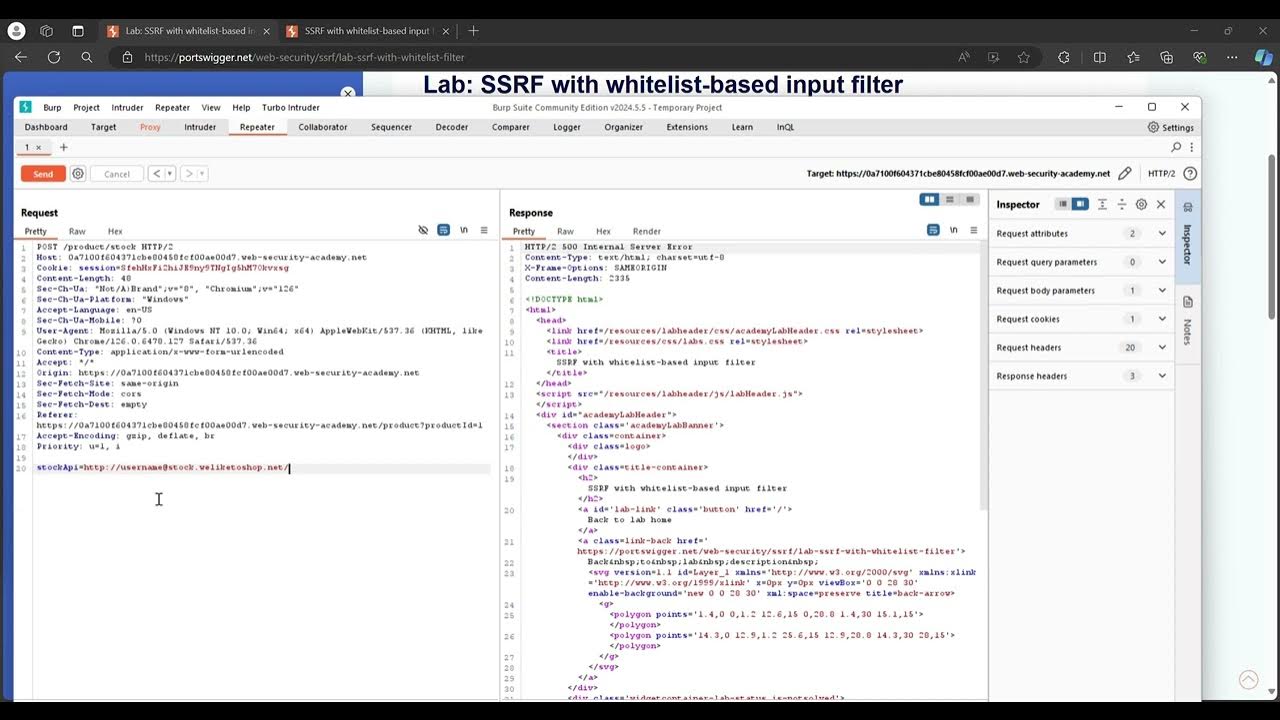1280x720 pixels.
Task: Open Turbo Intruder menu
Action: pos(291,107)
